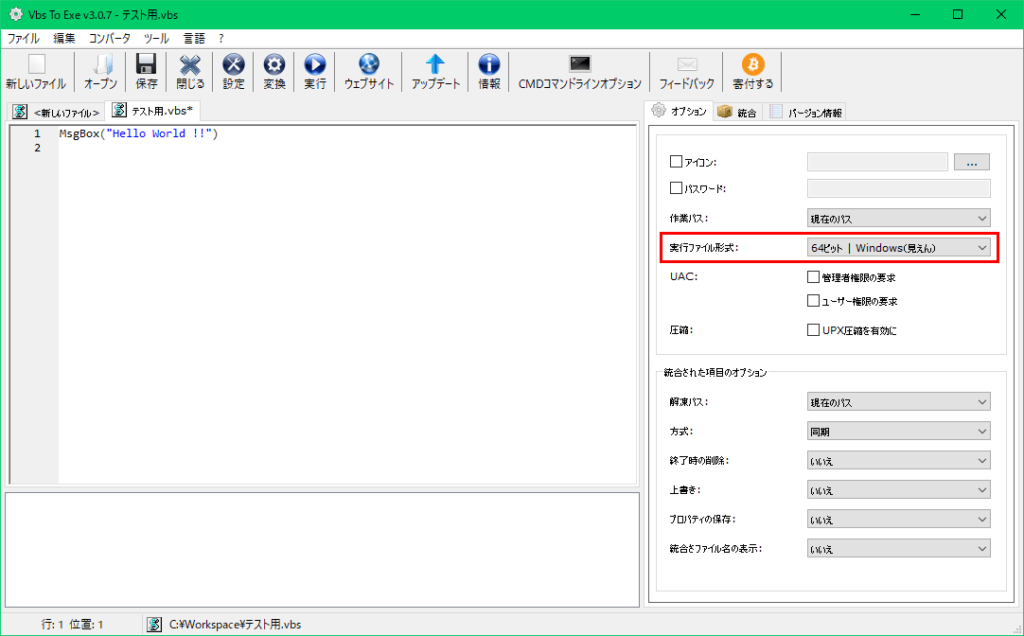Click the MsgBox code line in editor
This screenshot has height=636, width=1024.
pos(138,133)
